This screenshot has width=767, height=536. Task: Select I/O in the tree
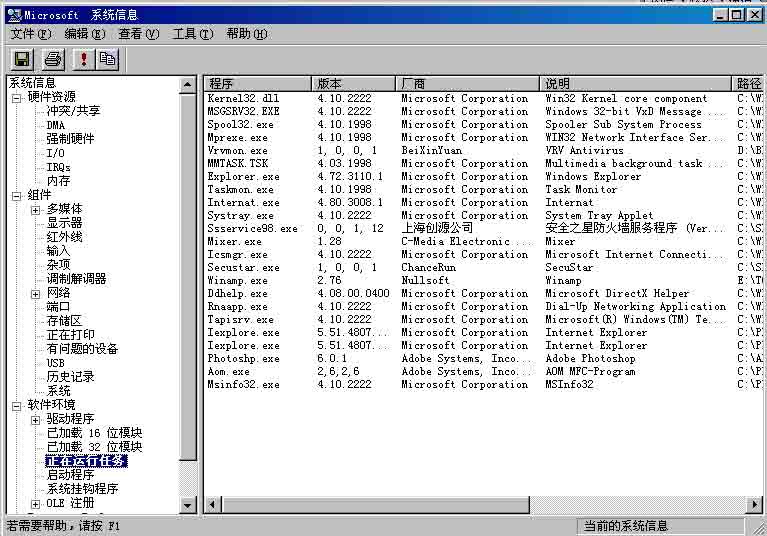pyautogui.click(x=55, y=153)
